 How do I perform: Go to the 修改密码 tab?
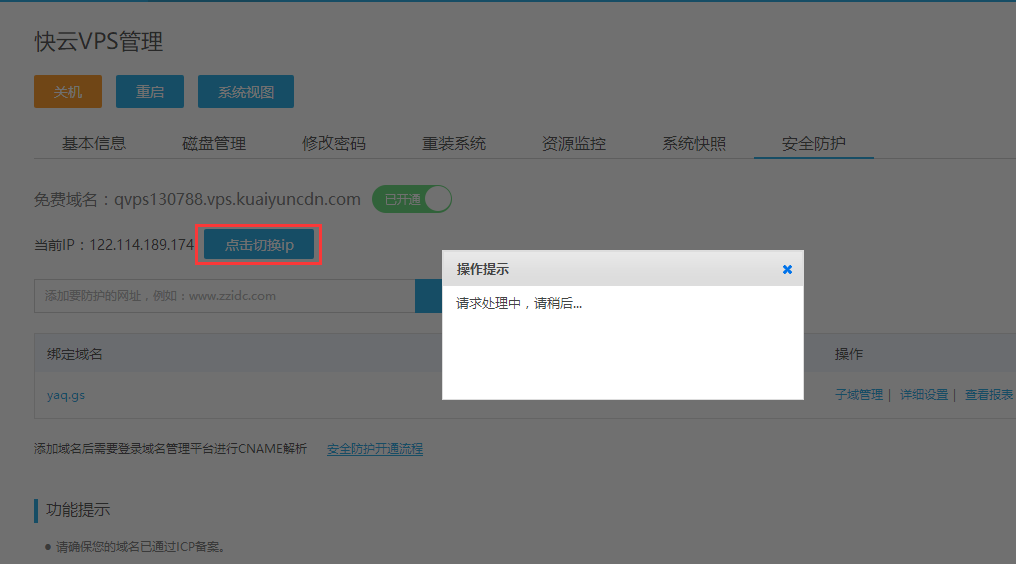pos(334,143)
